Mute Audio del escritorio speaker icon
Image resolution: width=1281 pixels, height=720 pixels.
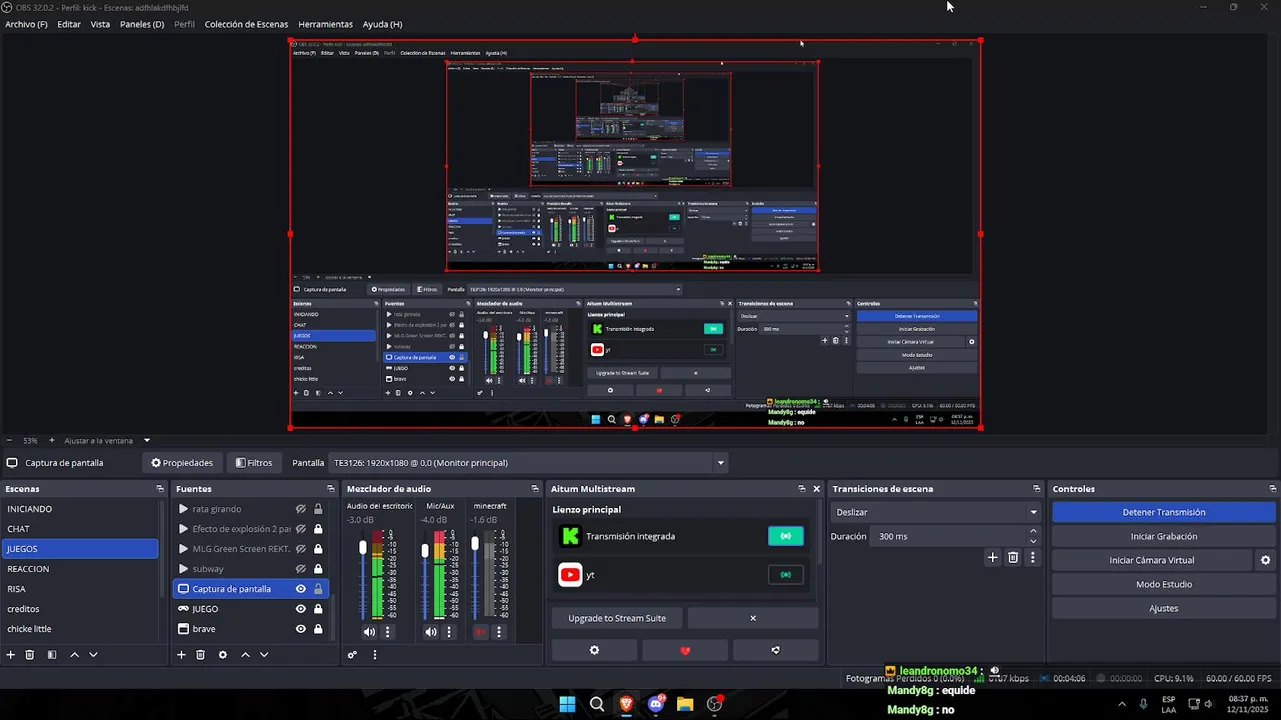click(369, 632)
